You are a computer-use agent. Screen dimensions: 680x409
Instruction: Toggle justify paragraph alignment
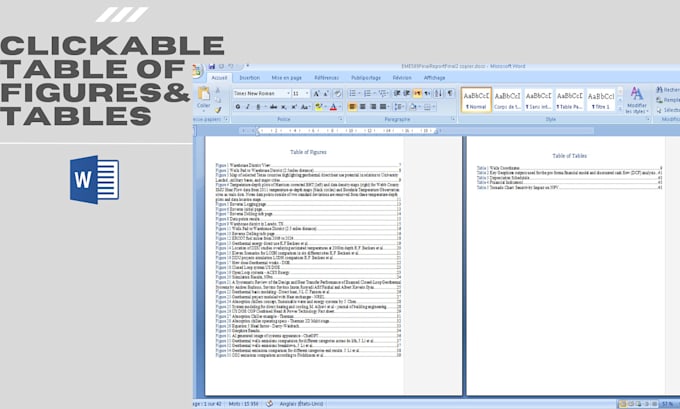tap(383, 107)
